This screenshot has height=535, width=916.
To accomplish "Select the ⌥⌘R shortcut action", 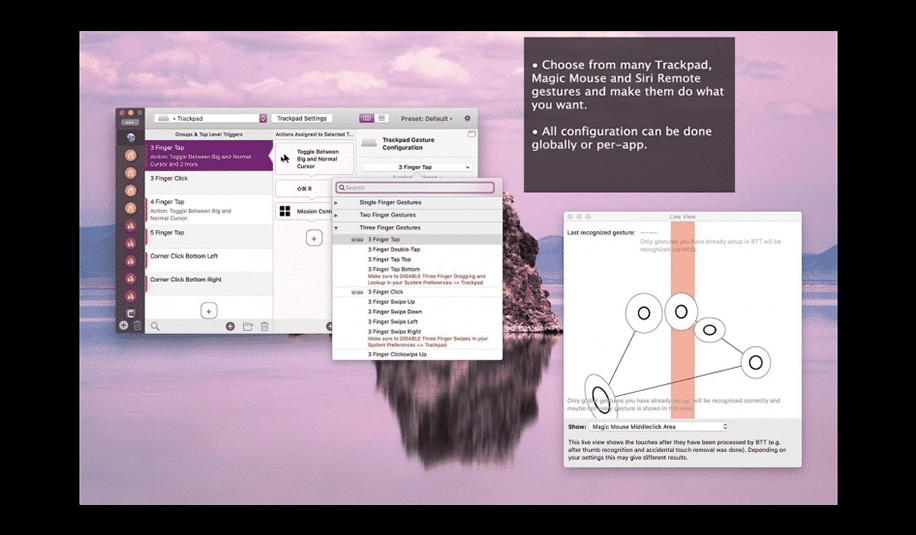I will (x=304, y=189).
